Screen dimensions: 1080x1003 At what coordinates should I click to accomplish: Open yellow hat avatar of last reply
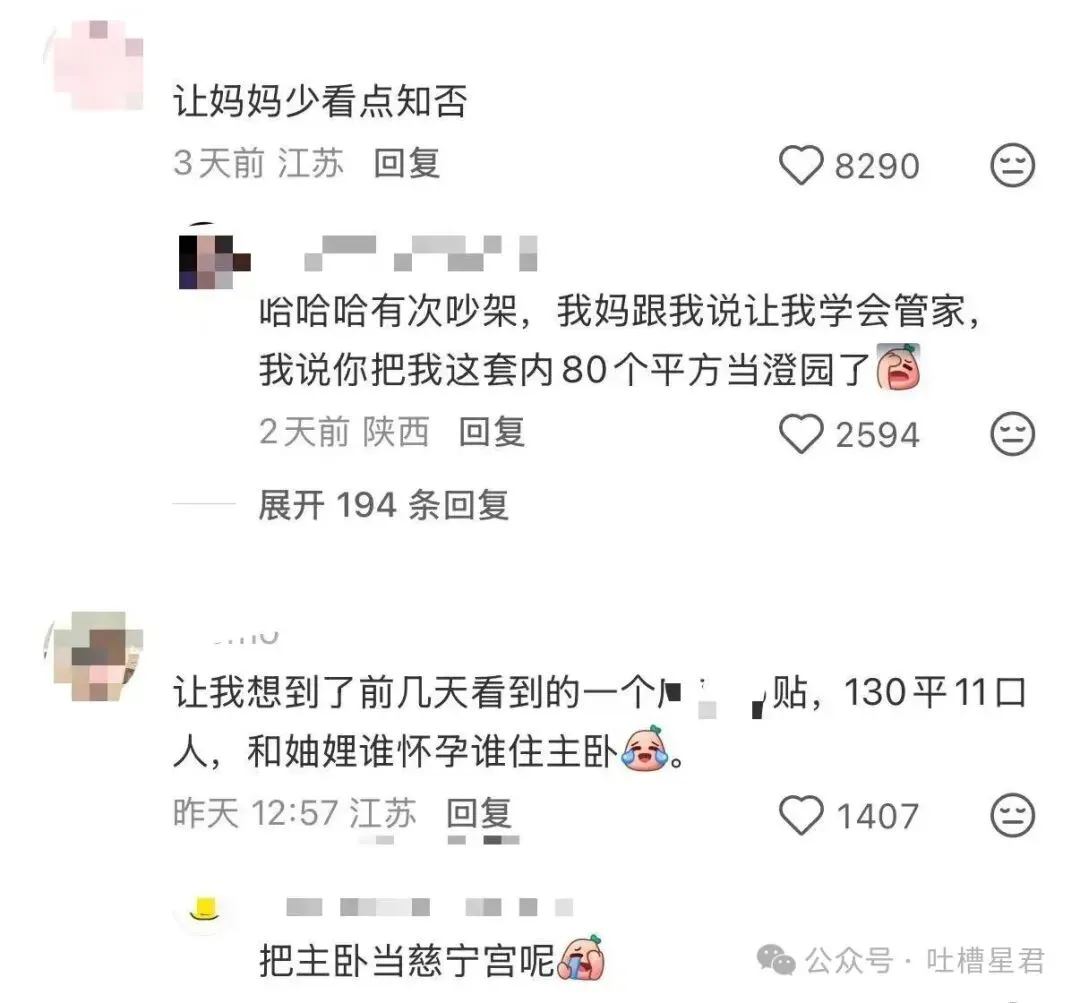pyautogui.click(x=203, y=911)
